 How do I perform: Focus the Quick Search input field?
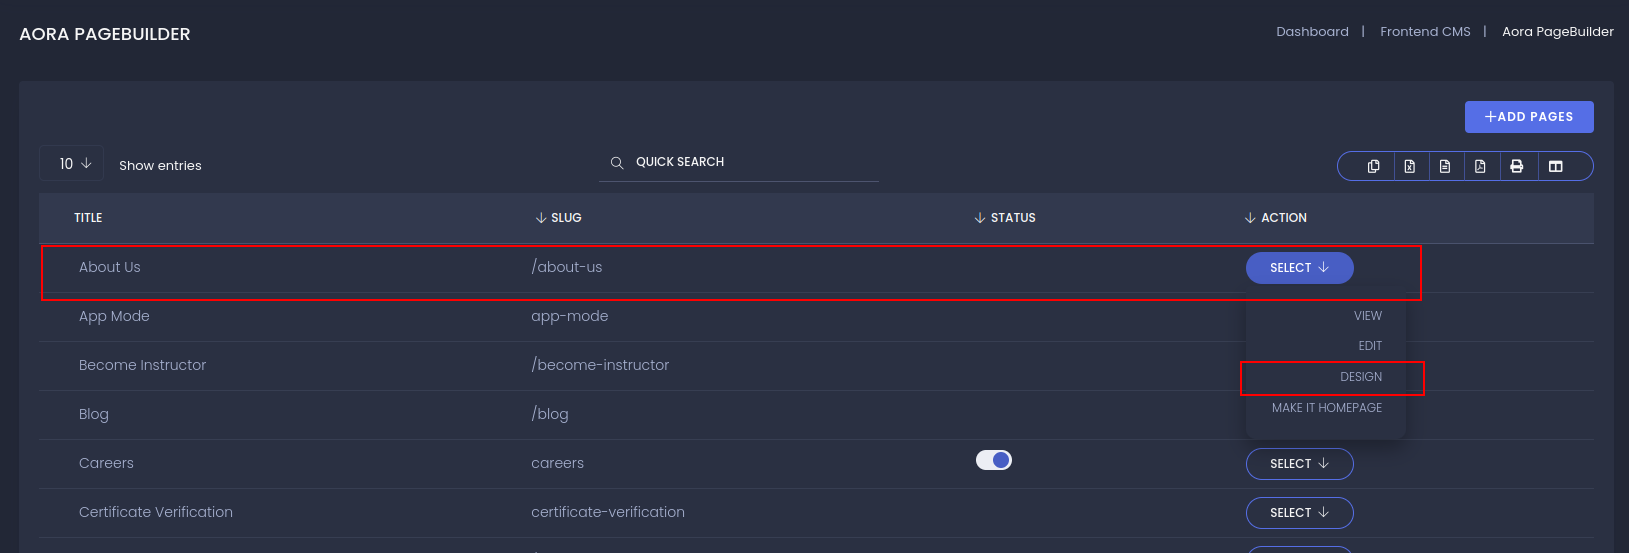(739, 162)
